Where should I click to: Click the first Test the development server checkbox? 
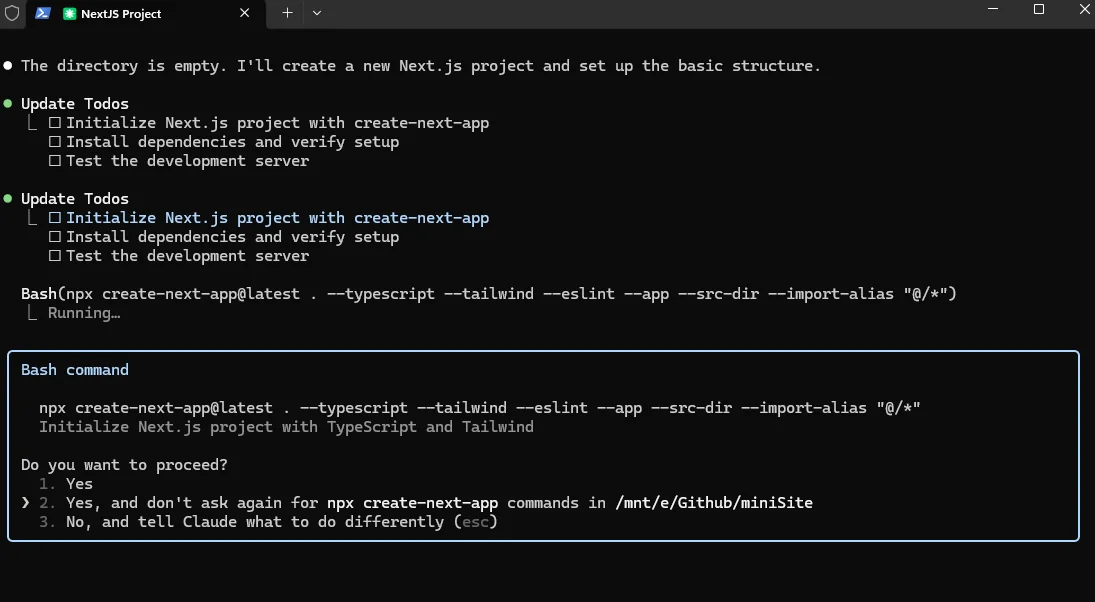click(x=55, y=161)
